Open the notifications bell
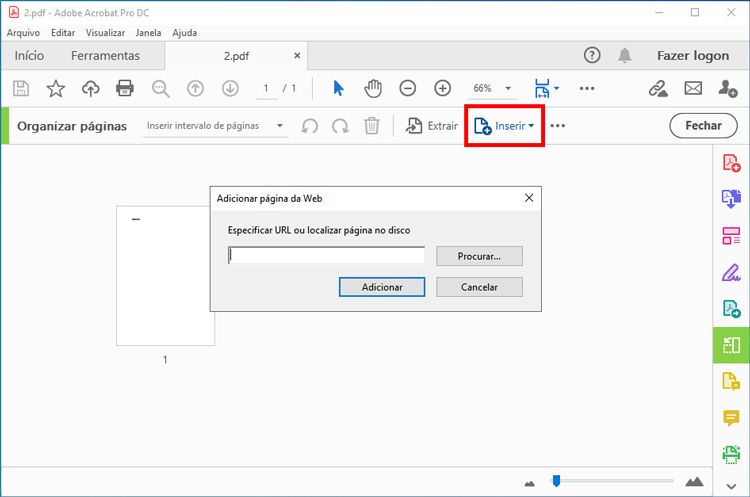 coord(625,55)
